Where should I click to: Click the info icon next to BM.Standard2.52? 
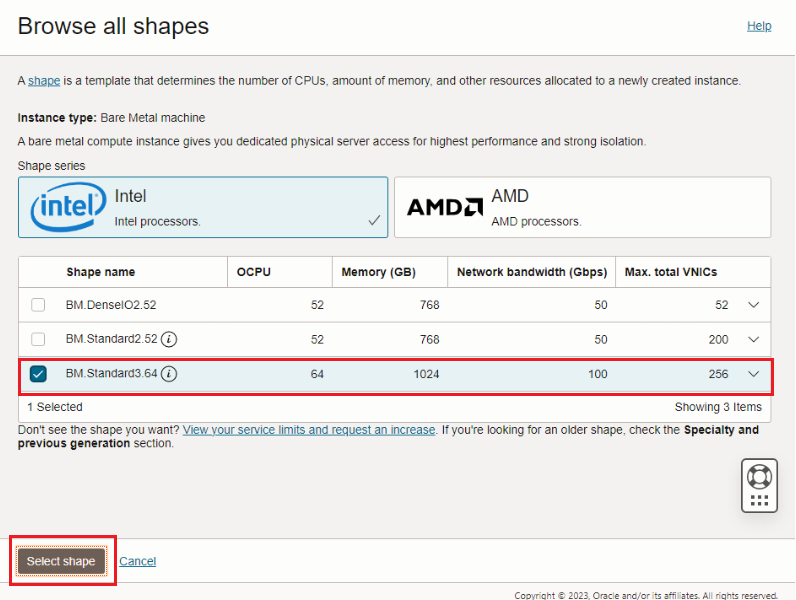point(170,339)
